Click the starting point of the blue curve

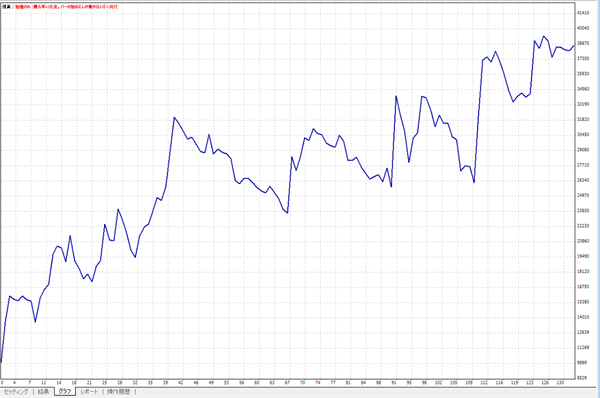point(1,362)
